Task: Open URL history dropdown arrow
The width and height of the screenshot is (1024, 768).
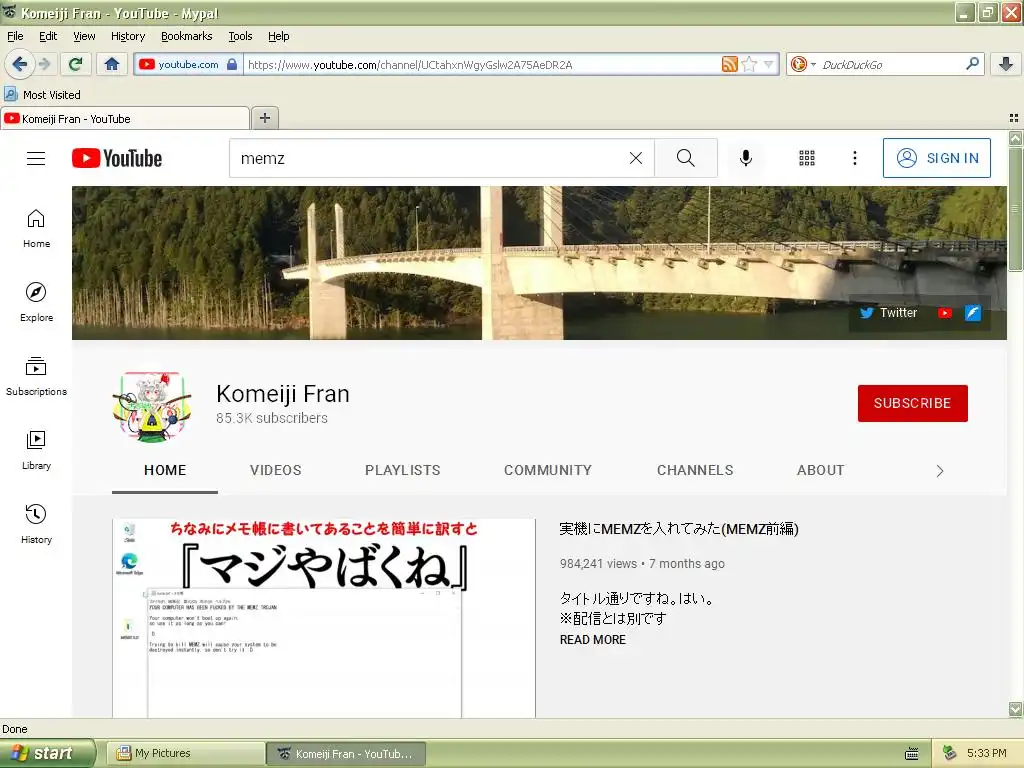Action: [x=769, y=64]
